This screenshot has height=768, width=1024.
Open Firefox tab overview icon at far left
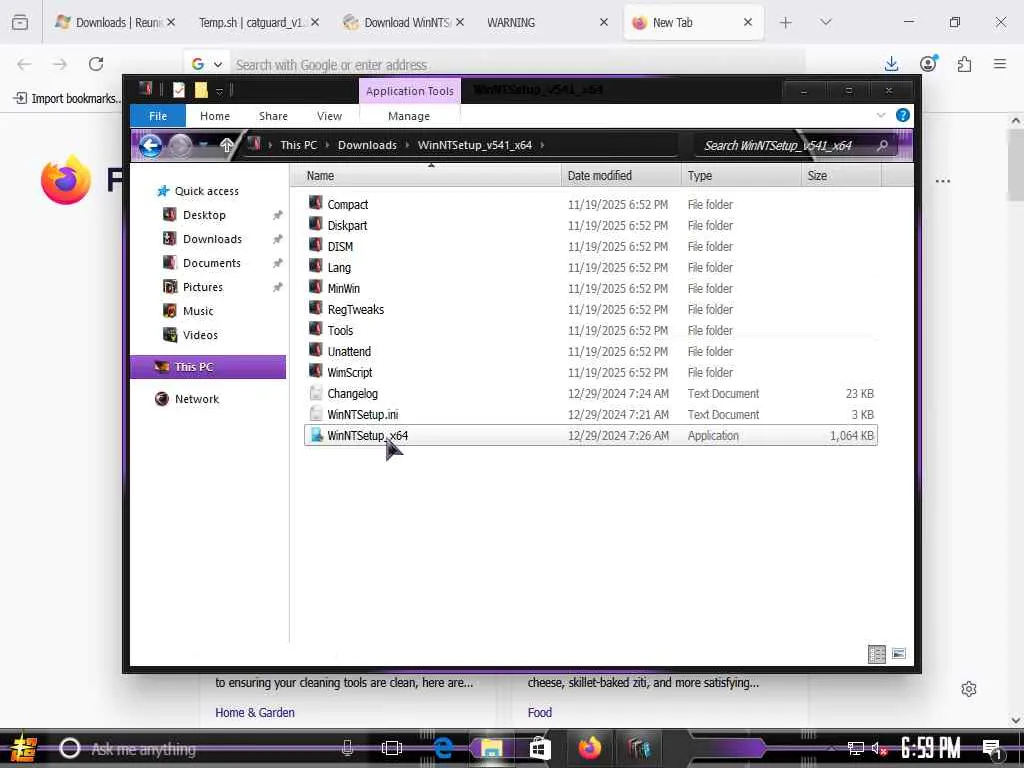20,23
